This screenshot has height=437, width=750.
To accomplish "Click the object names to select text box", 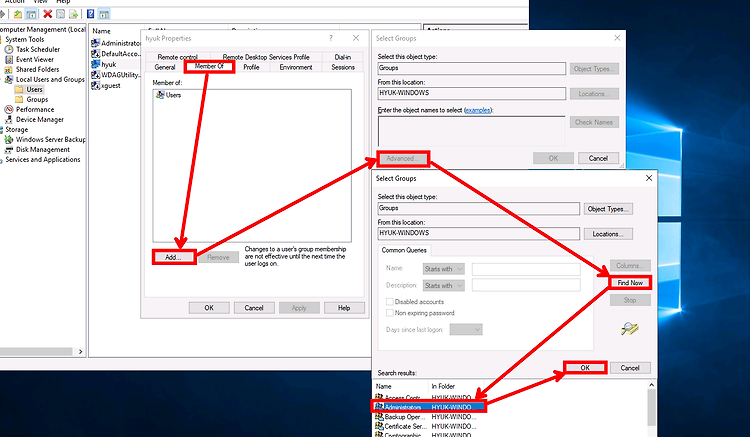I will tap(472, 130).
